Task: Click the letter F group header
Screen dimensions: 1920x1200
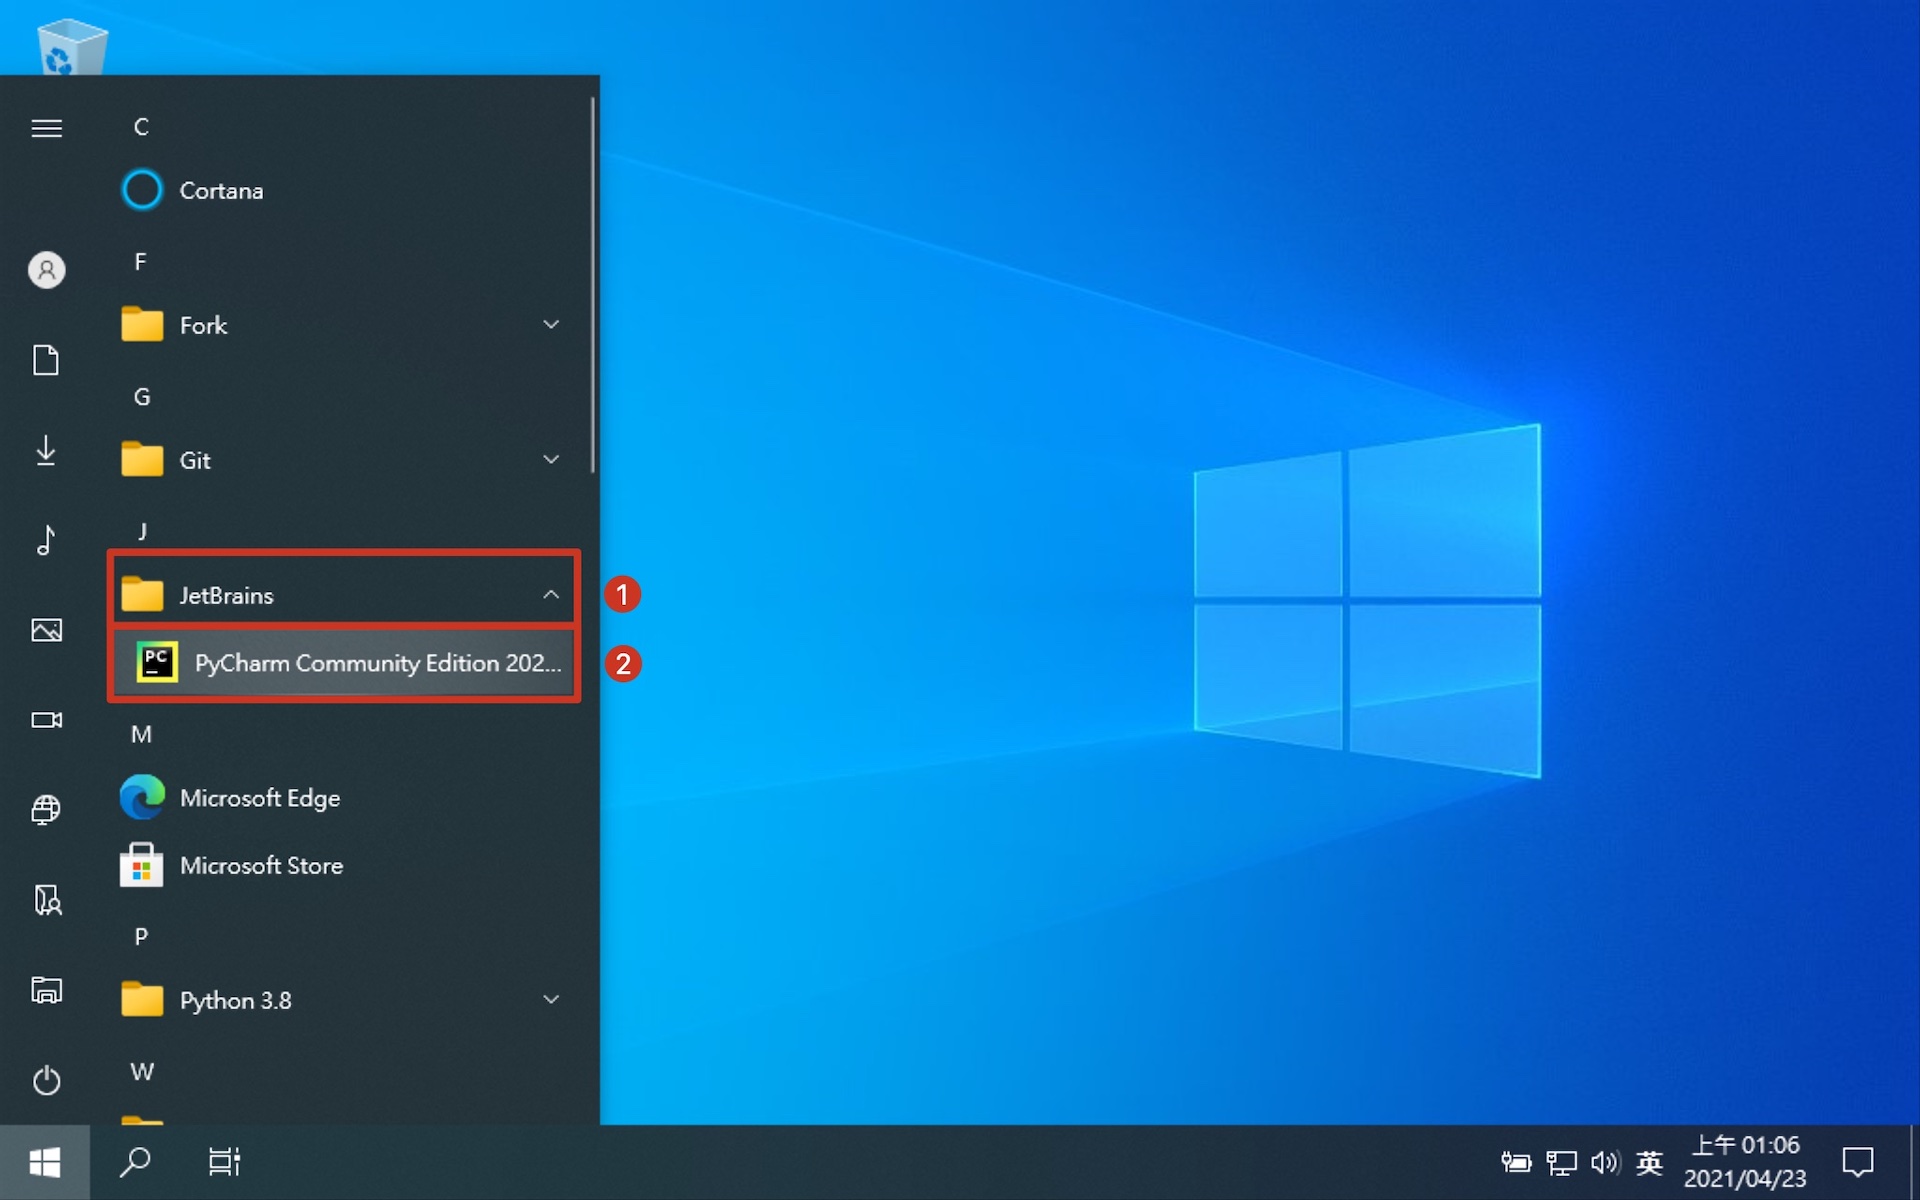Action: click(x=140, y=262)
